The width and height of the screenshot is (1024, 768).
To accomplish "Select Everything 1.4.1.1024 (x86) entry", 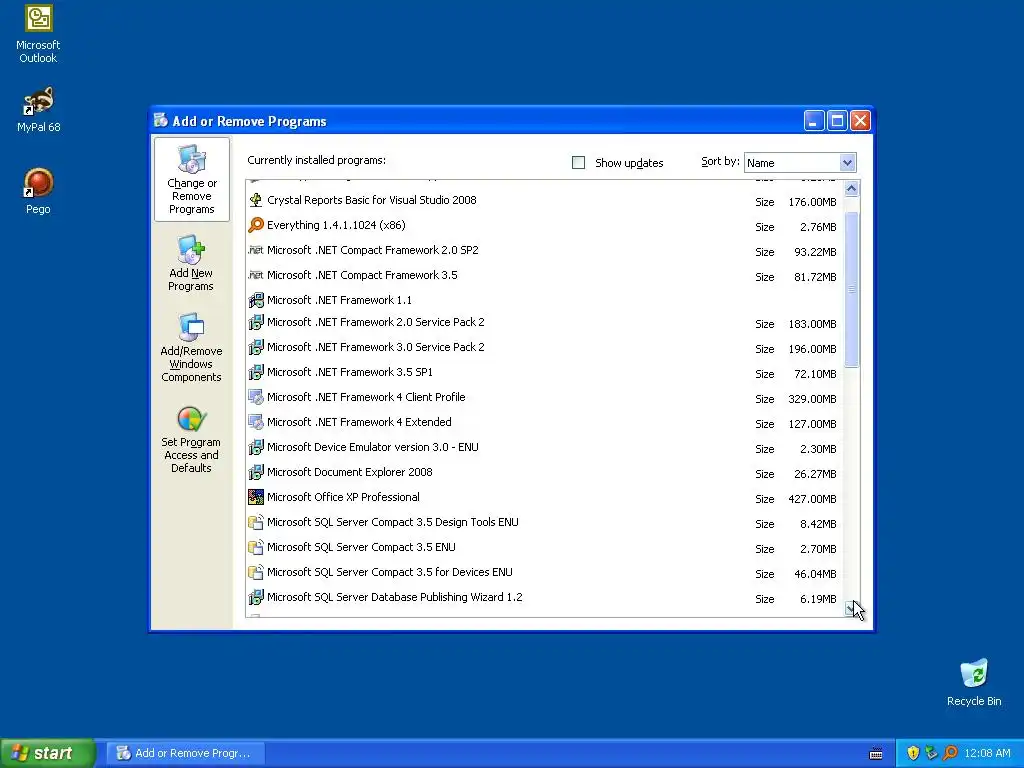I will tap(545, 225).
